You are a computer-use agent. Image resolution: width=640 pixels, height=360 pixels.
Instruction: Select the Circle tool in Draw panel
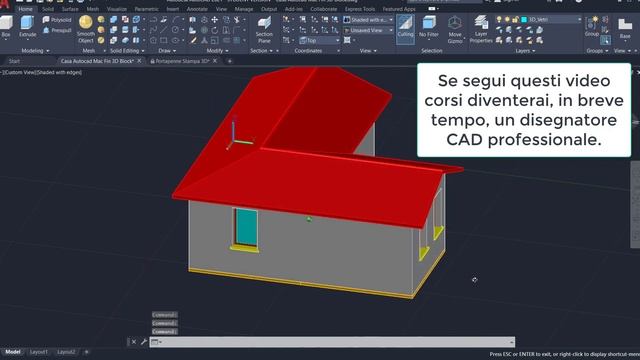click(175, 30)
